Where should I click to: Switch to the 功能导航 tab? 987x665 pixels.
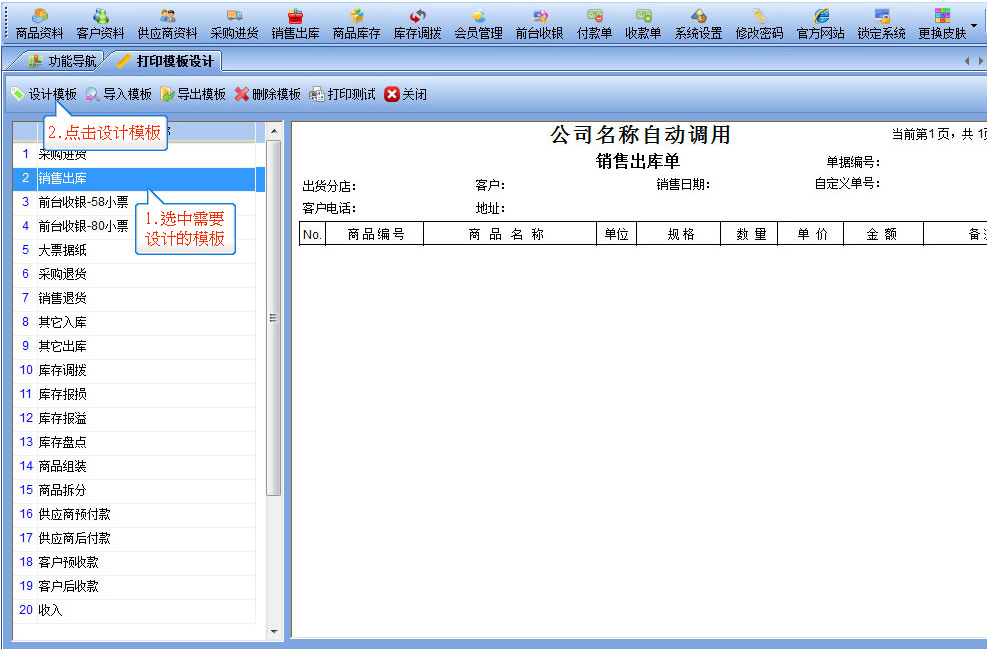pyautogui.click(x=62, y=61)
